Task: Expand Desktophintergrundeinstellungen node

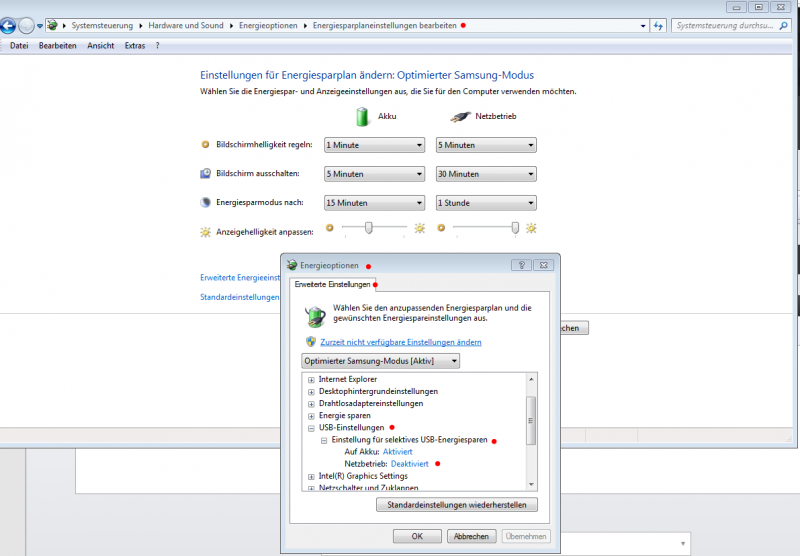Action: point(311,392)
